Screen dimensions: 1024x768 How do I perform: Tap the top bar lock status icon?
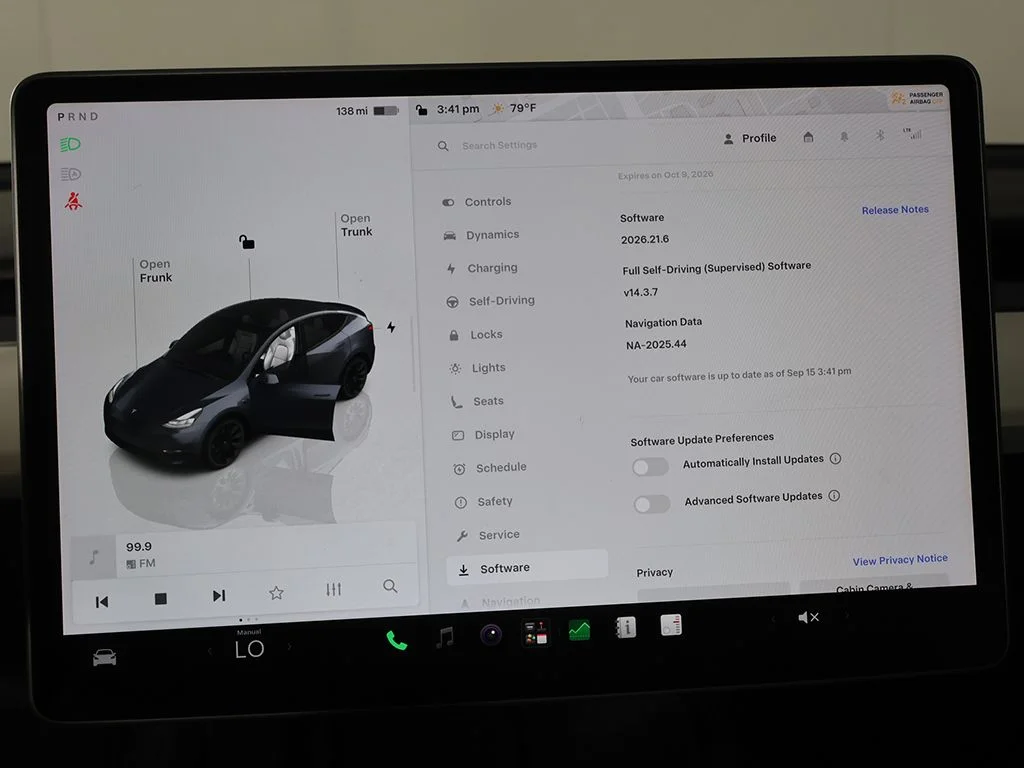[422, 110]
